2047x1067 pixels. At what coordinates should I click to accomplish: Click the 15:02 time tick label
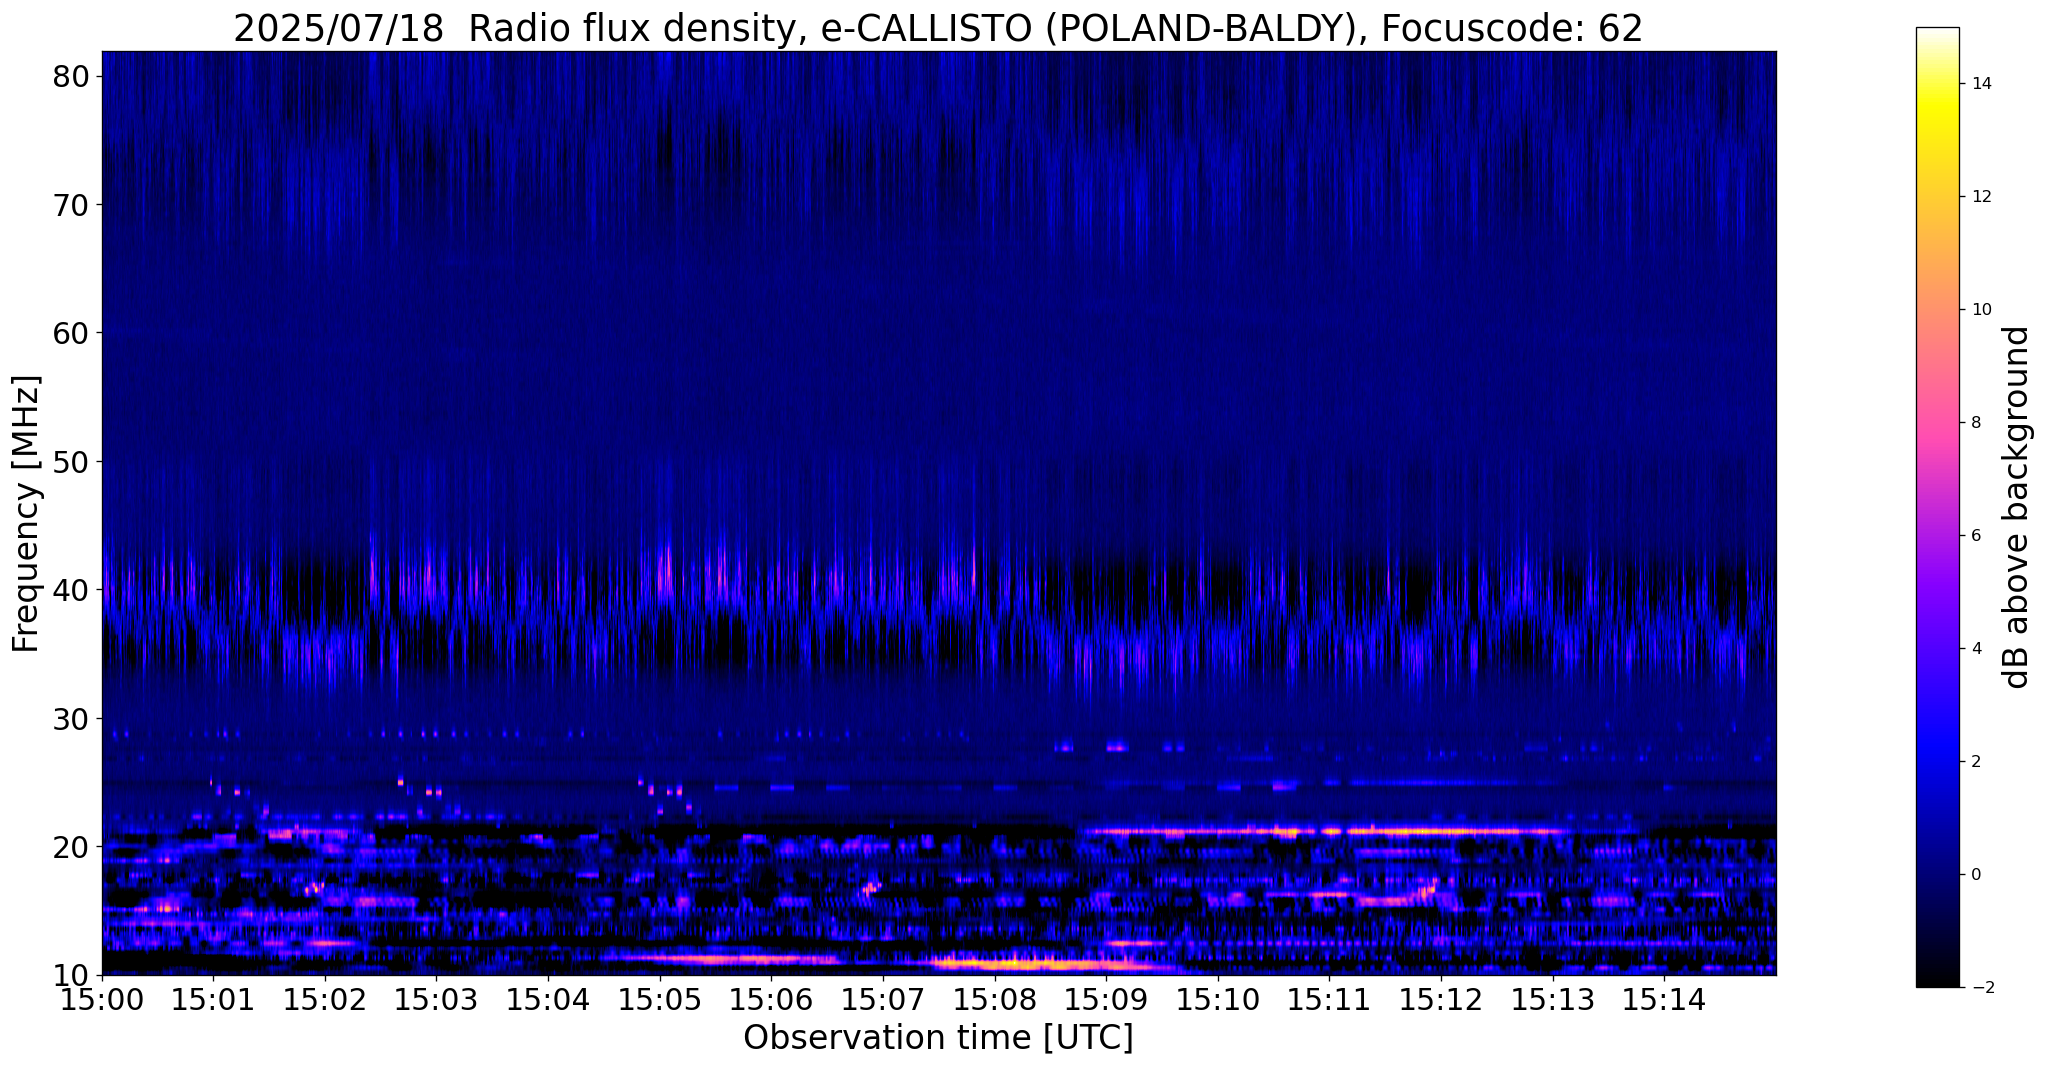click(x=325, y=999)
